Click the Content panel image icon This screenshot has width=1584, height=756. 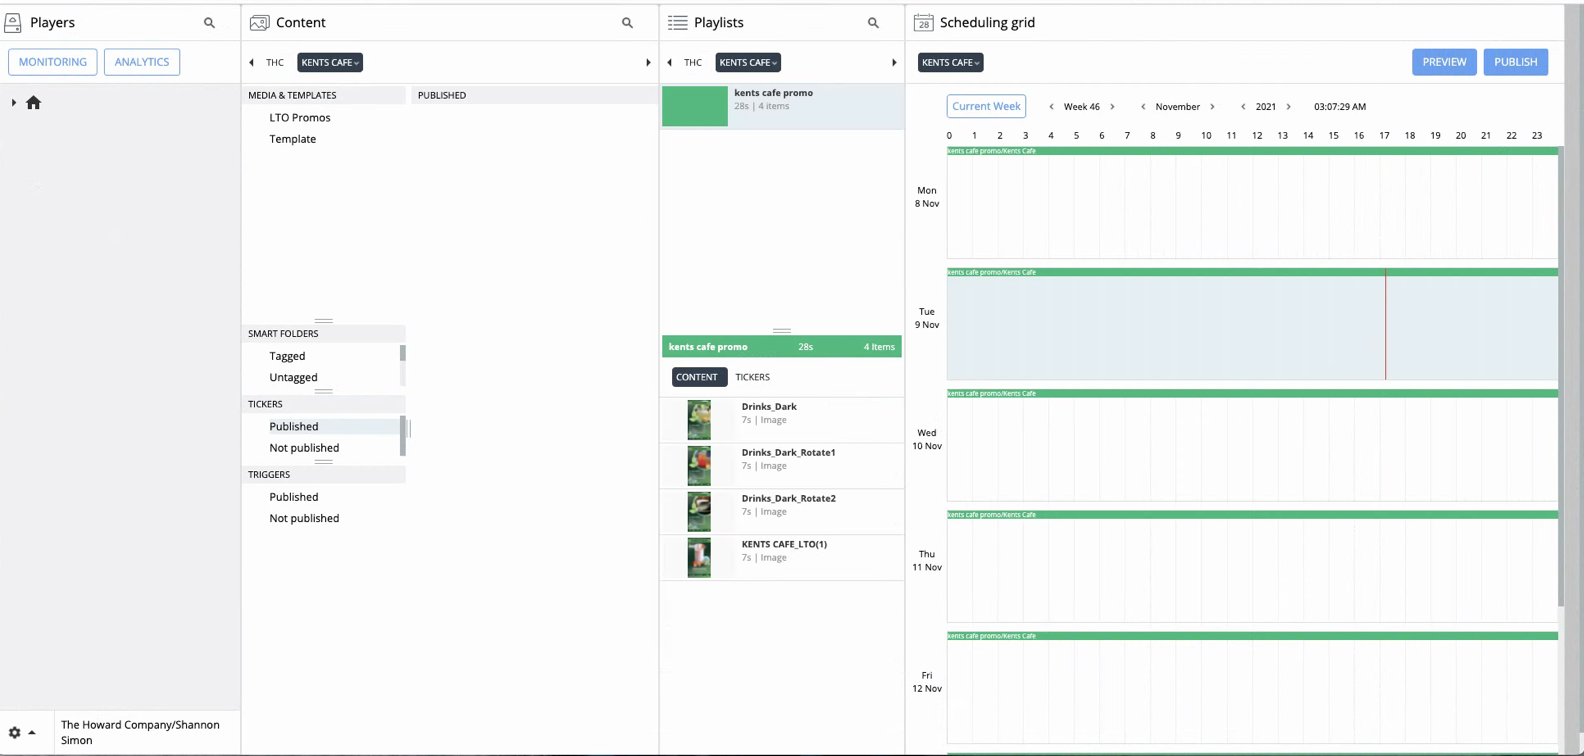pos(259,22)
